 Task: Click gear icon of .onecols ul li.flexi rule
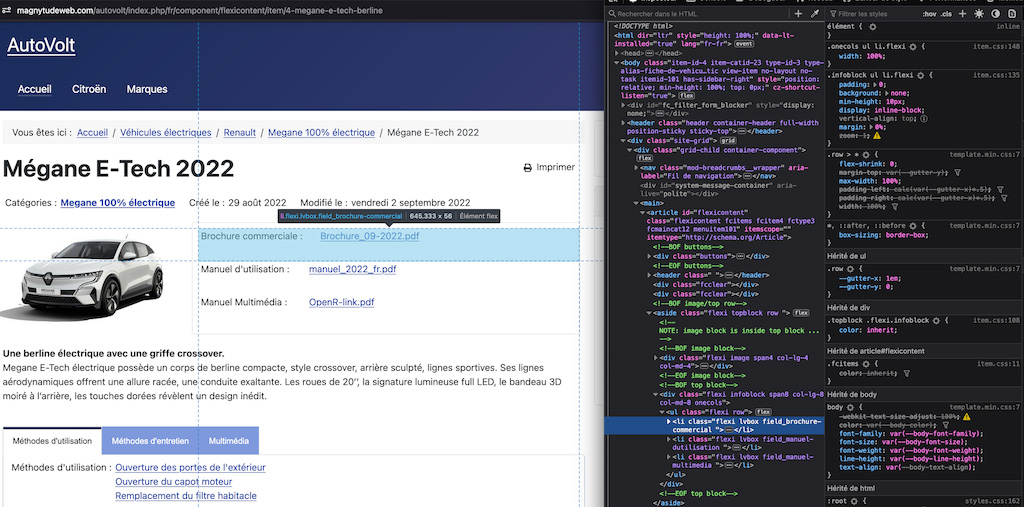(x=913, y=47)
